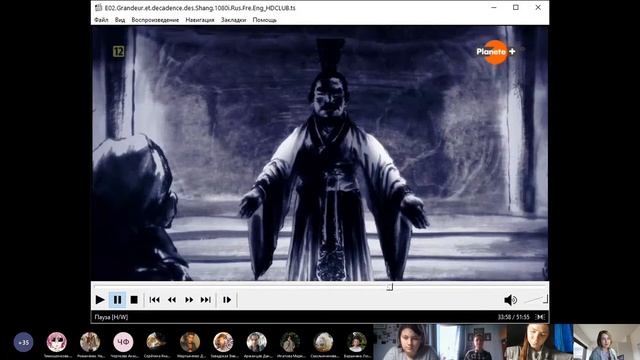Image resolution: width=640 pixels, height=360 pixels.
Task: Show the +35 additional participants
Action: click(x=23, y=342)
